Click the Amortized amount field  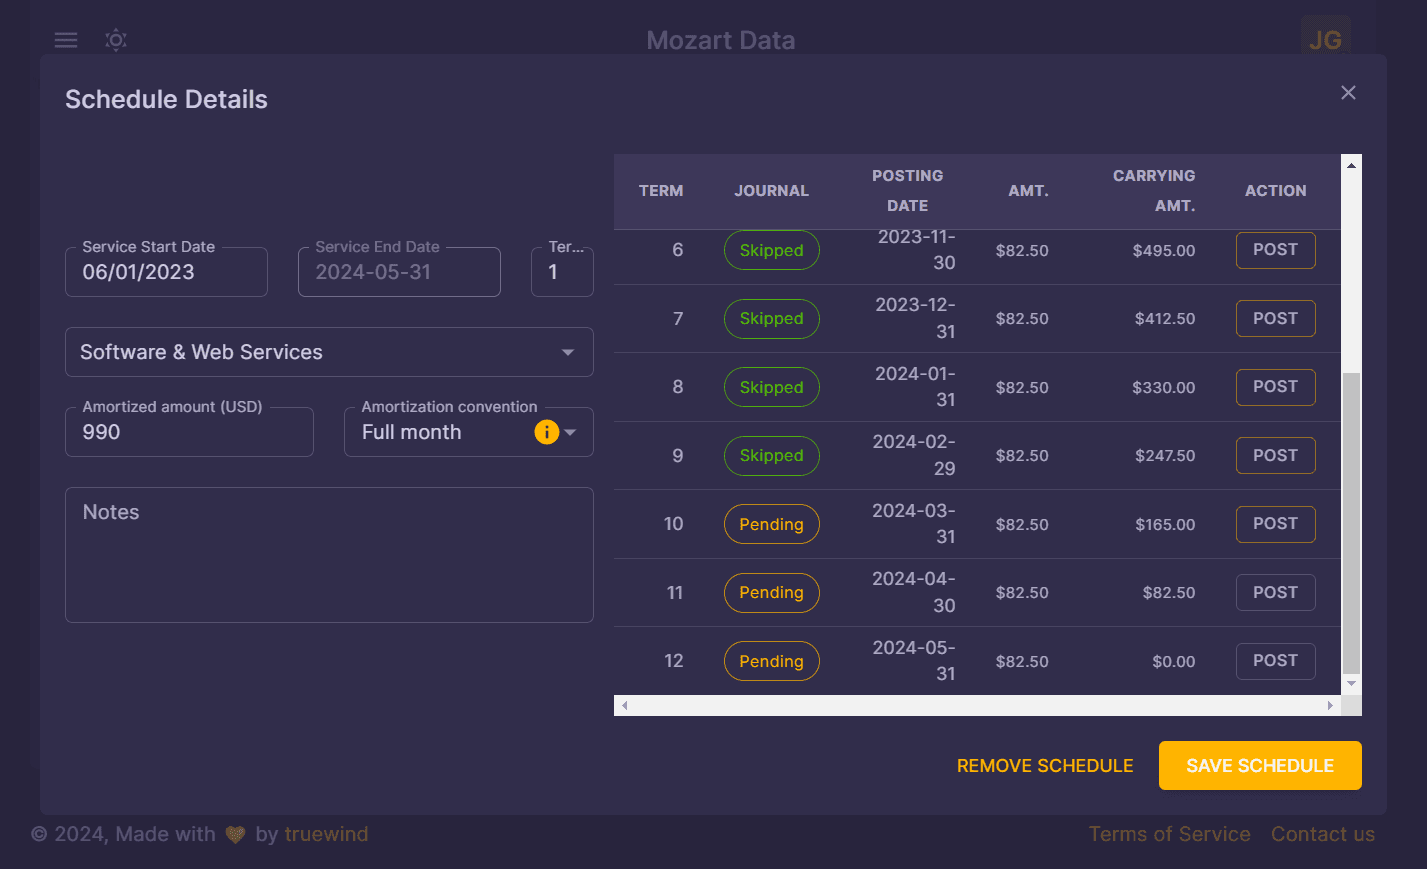coord(189,433)
